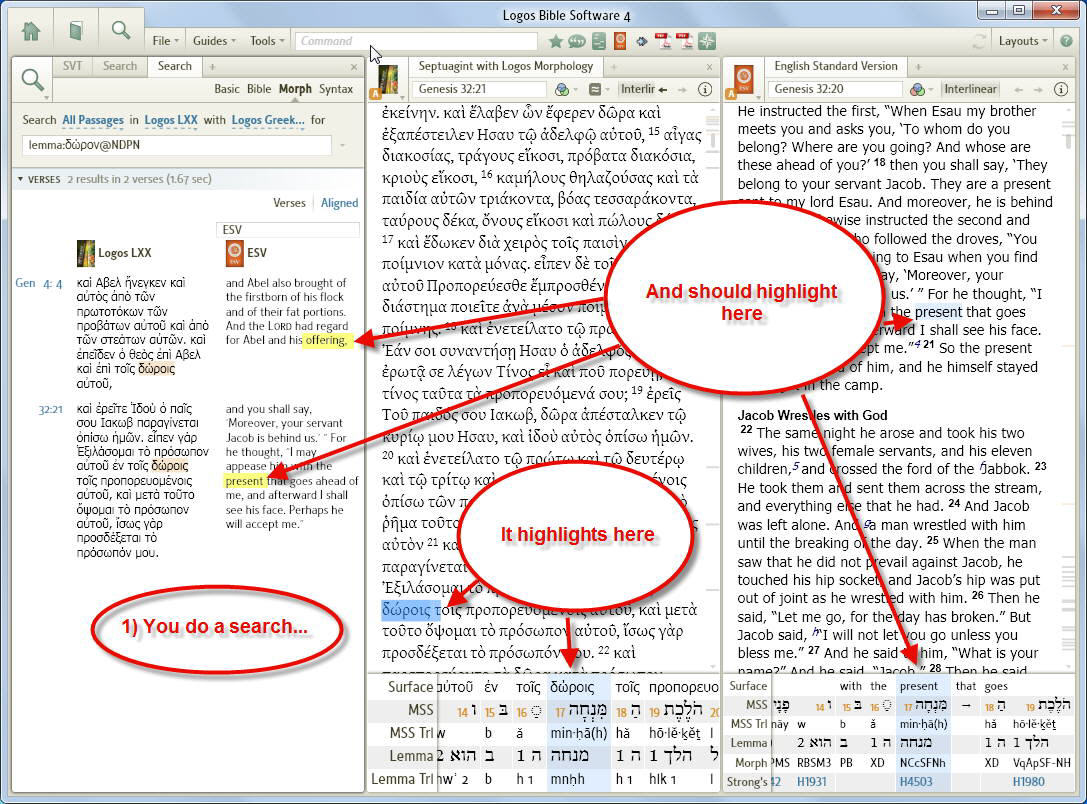This screenshot has height=804, width=1087.
Task: Switch results to Aligned view
Action: tap(340, 203)
